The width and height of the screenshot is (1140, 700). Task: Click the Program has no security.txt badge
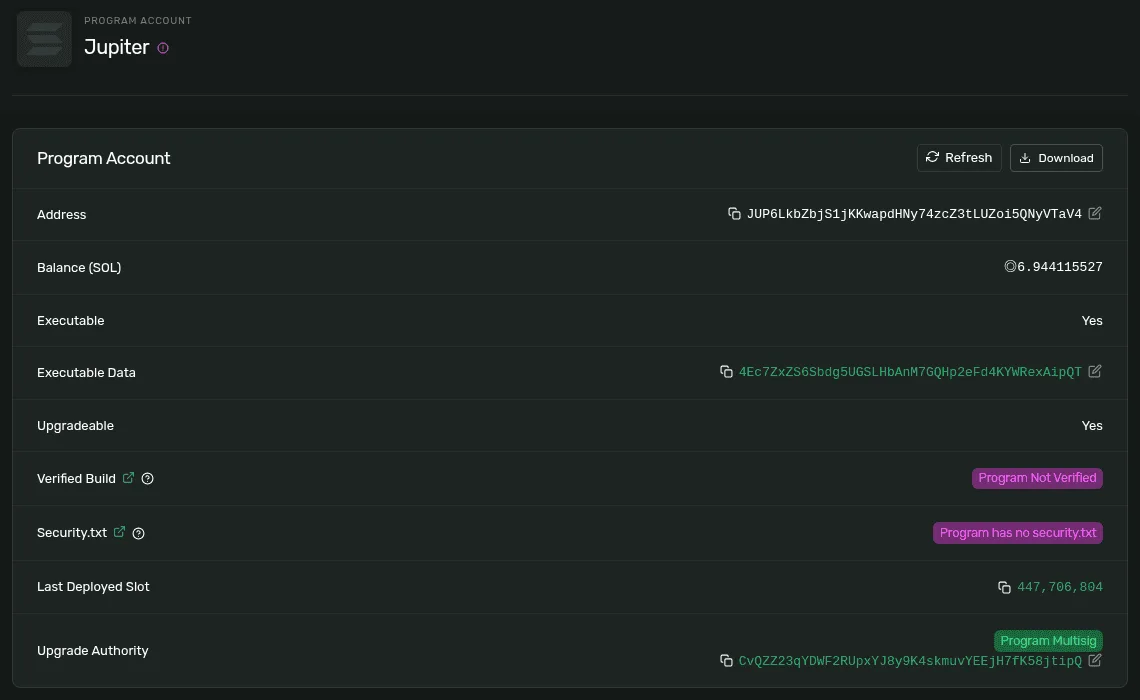[1017, 533]
